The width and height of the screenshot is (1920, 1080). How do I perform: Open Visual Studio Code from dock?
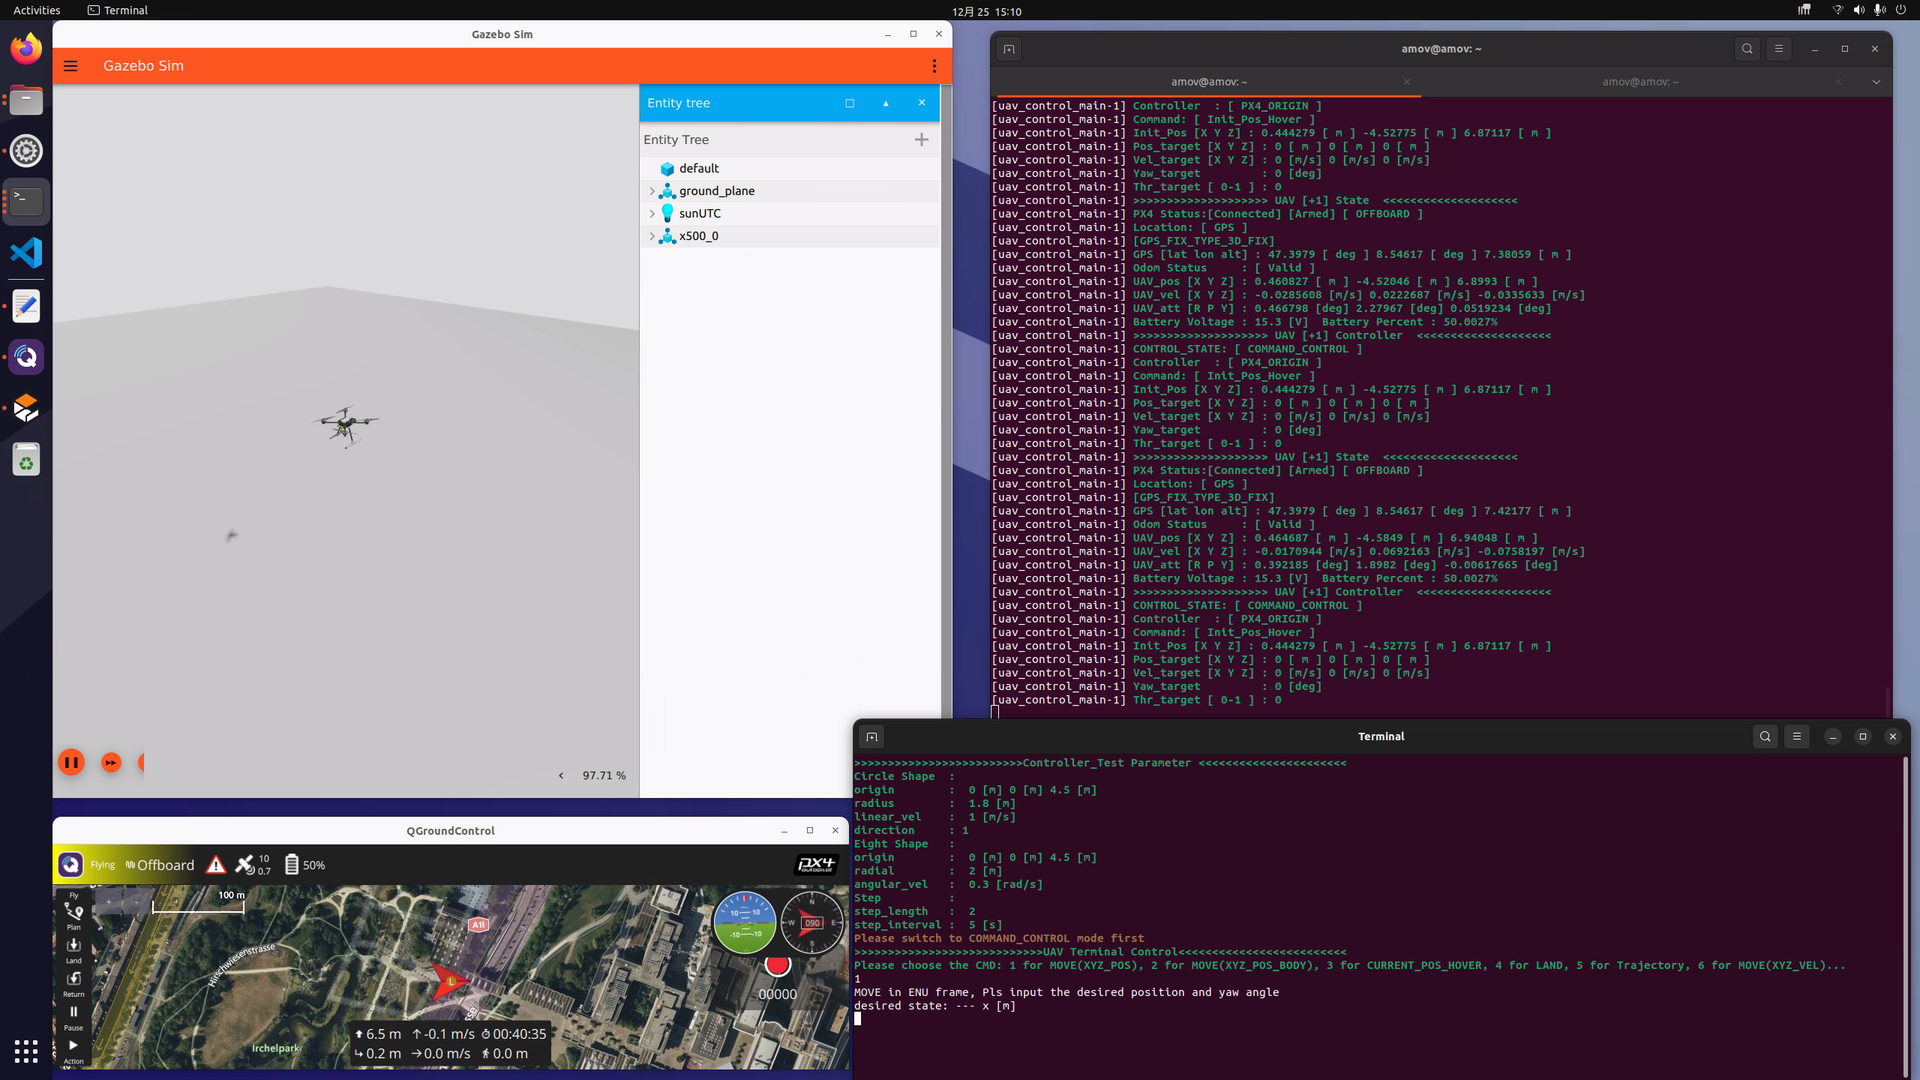(26, 253)
